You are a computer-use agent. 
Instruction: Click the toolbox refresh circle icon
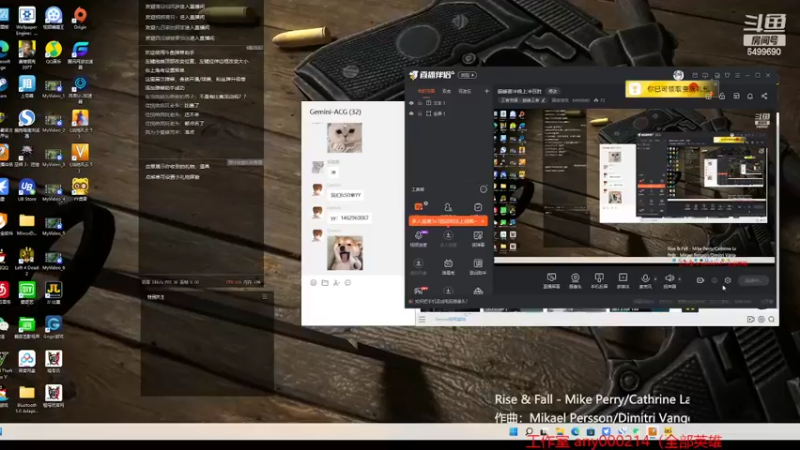click(x=483, y=189)
